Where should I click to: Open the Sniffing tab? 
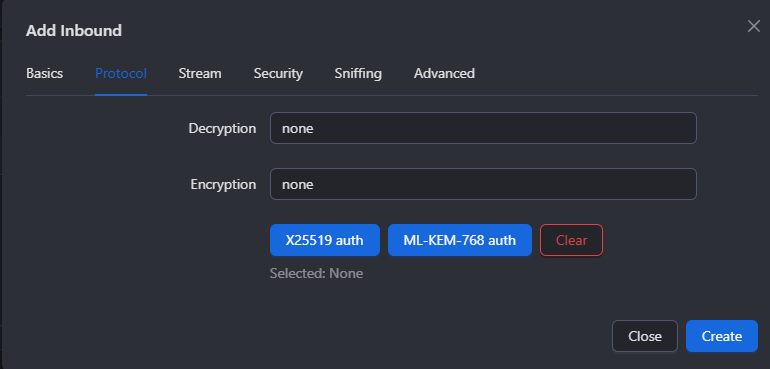point(358,74)
